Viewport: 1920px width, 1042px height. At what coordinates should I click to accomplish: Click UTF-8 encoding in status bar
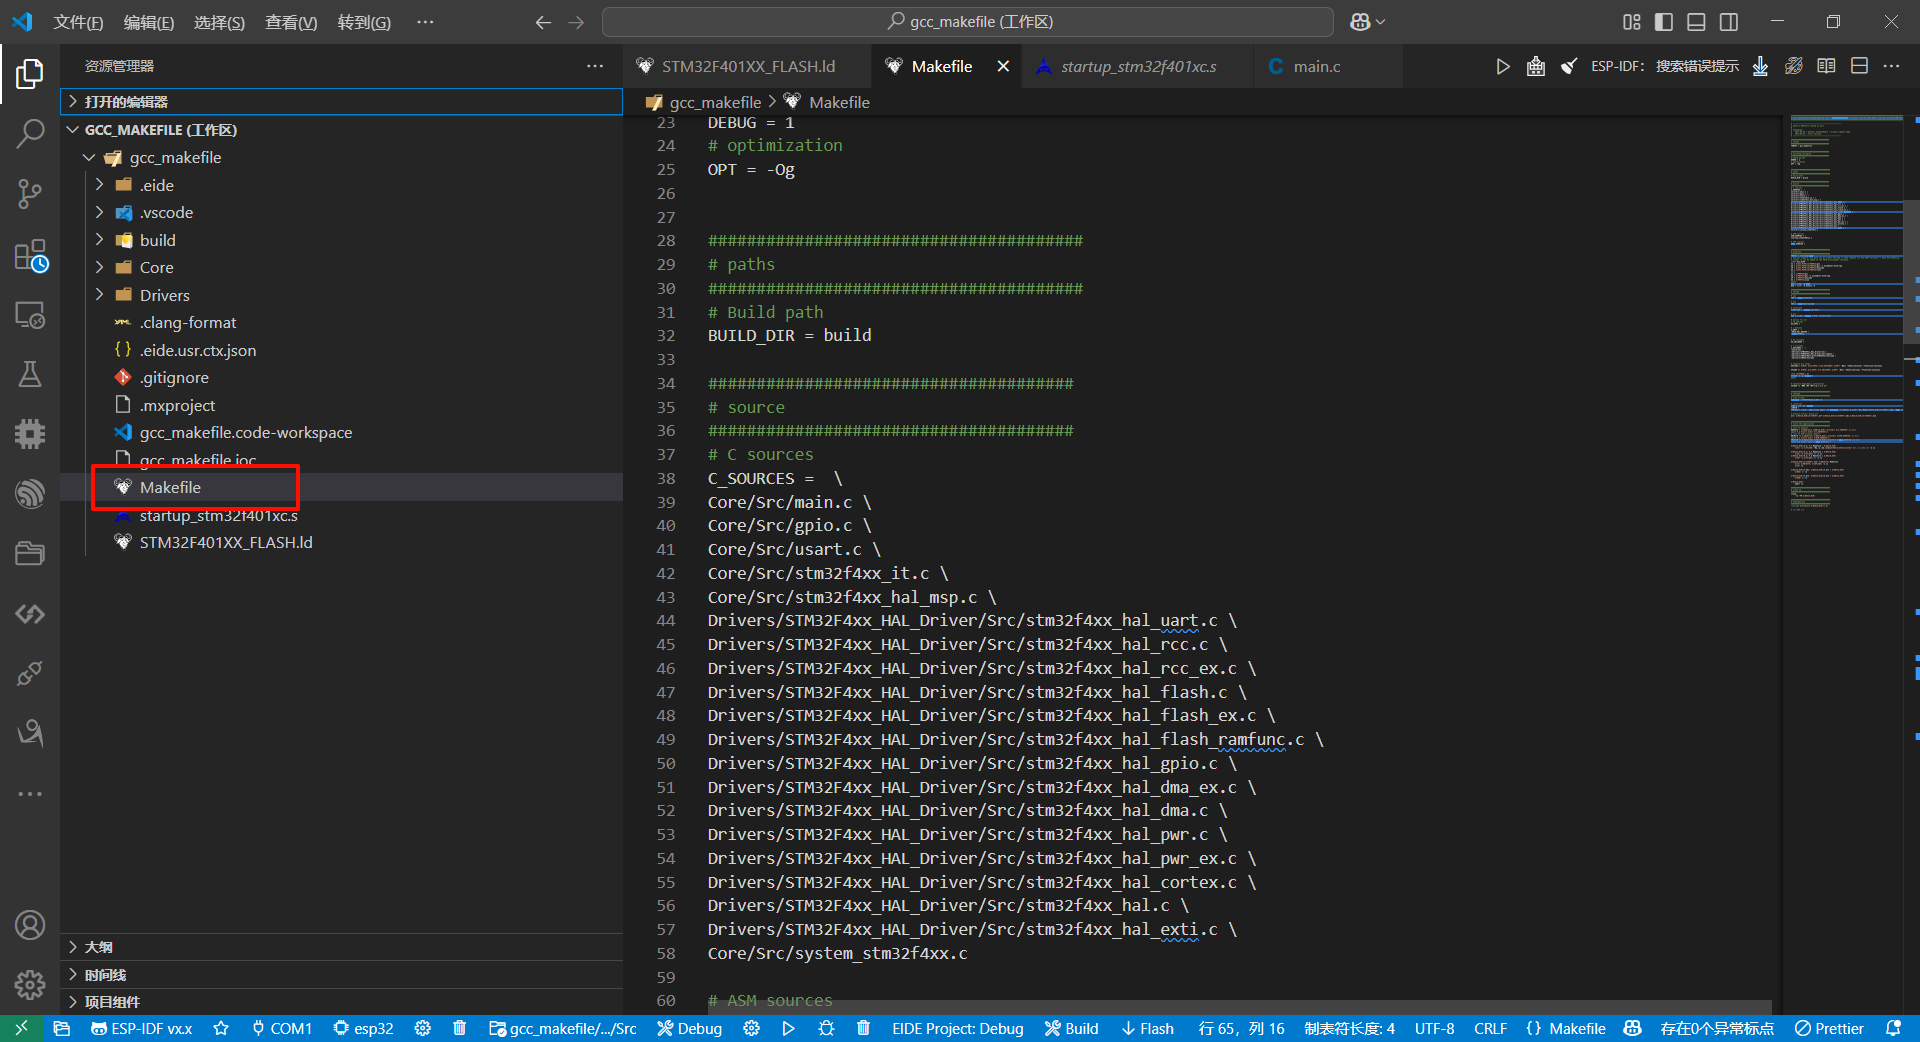[x=1434, y=1028]
